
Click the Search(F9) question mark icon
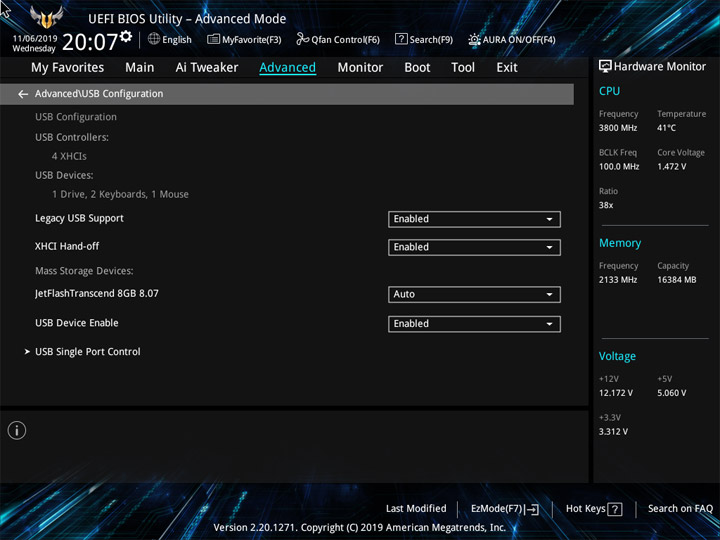[x=401, y=39]
